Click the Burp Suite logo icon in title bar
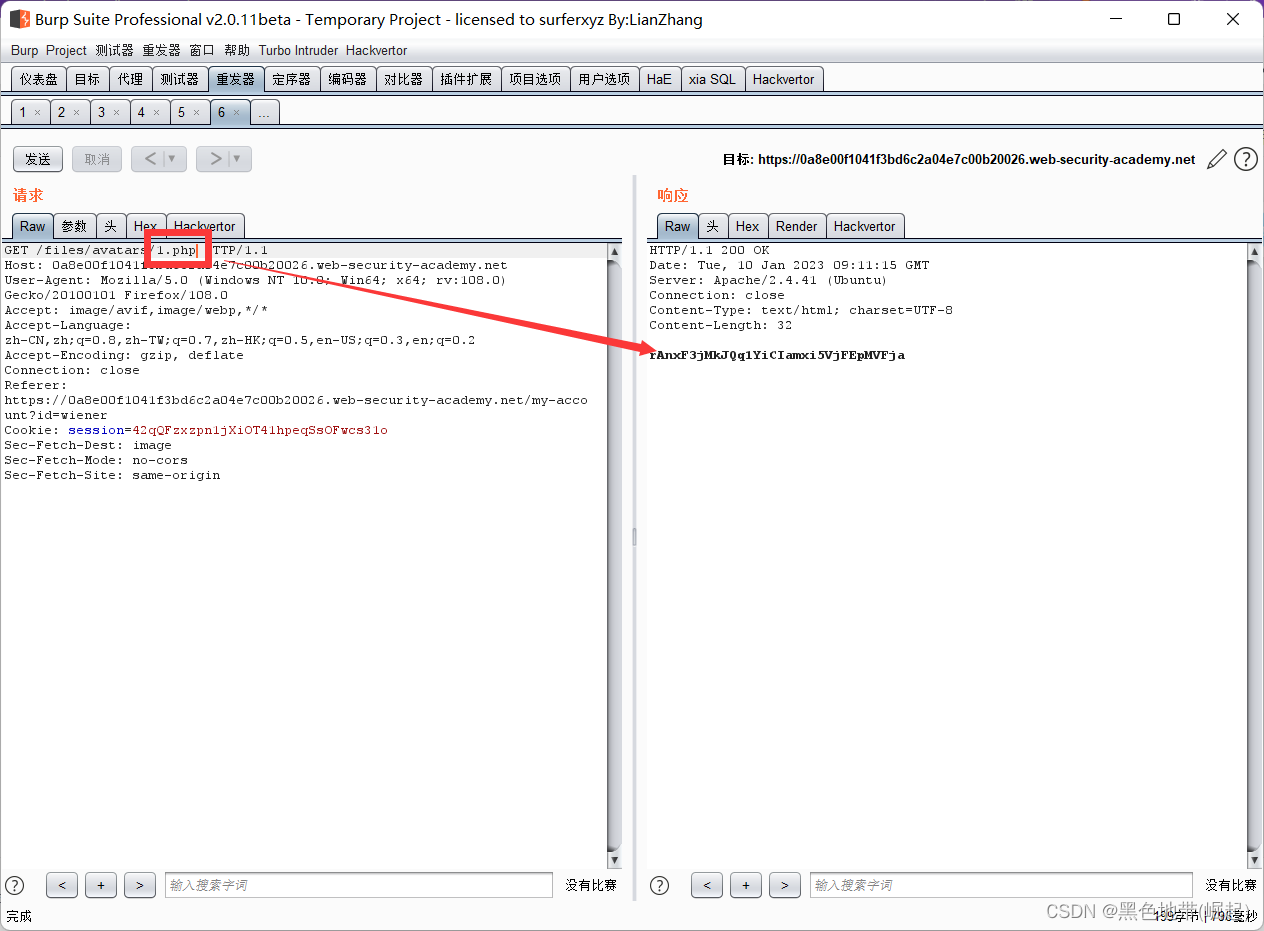 pos(19,19)
